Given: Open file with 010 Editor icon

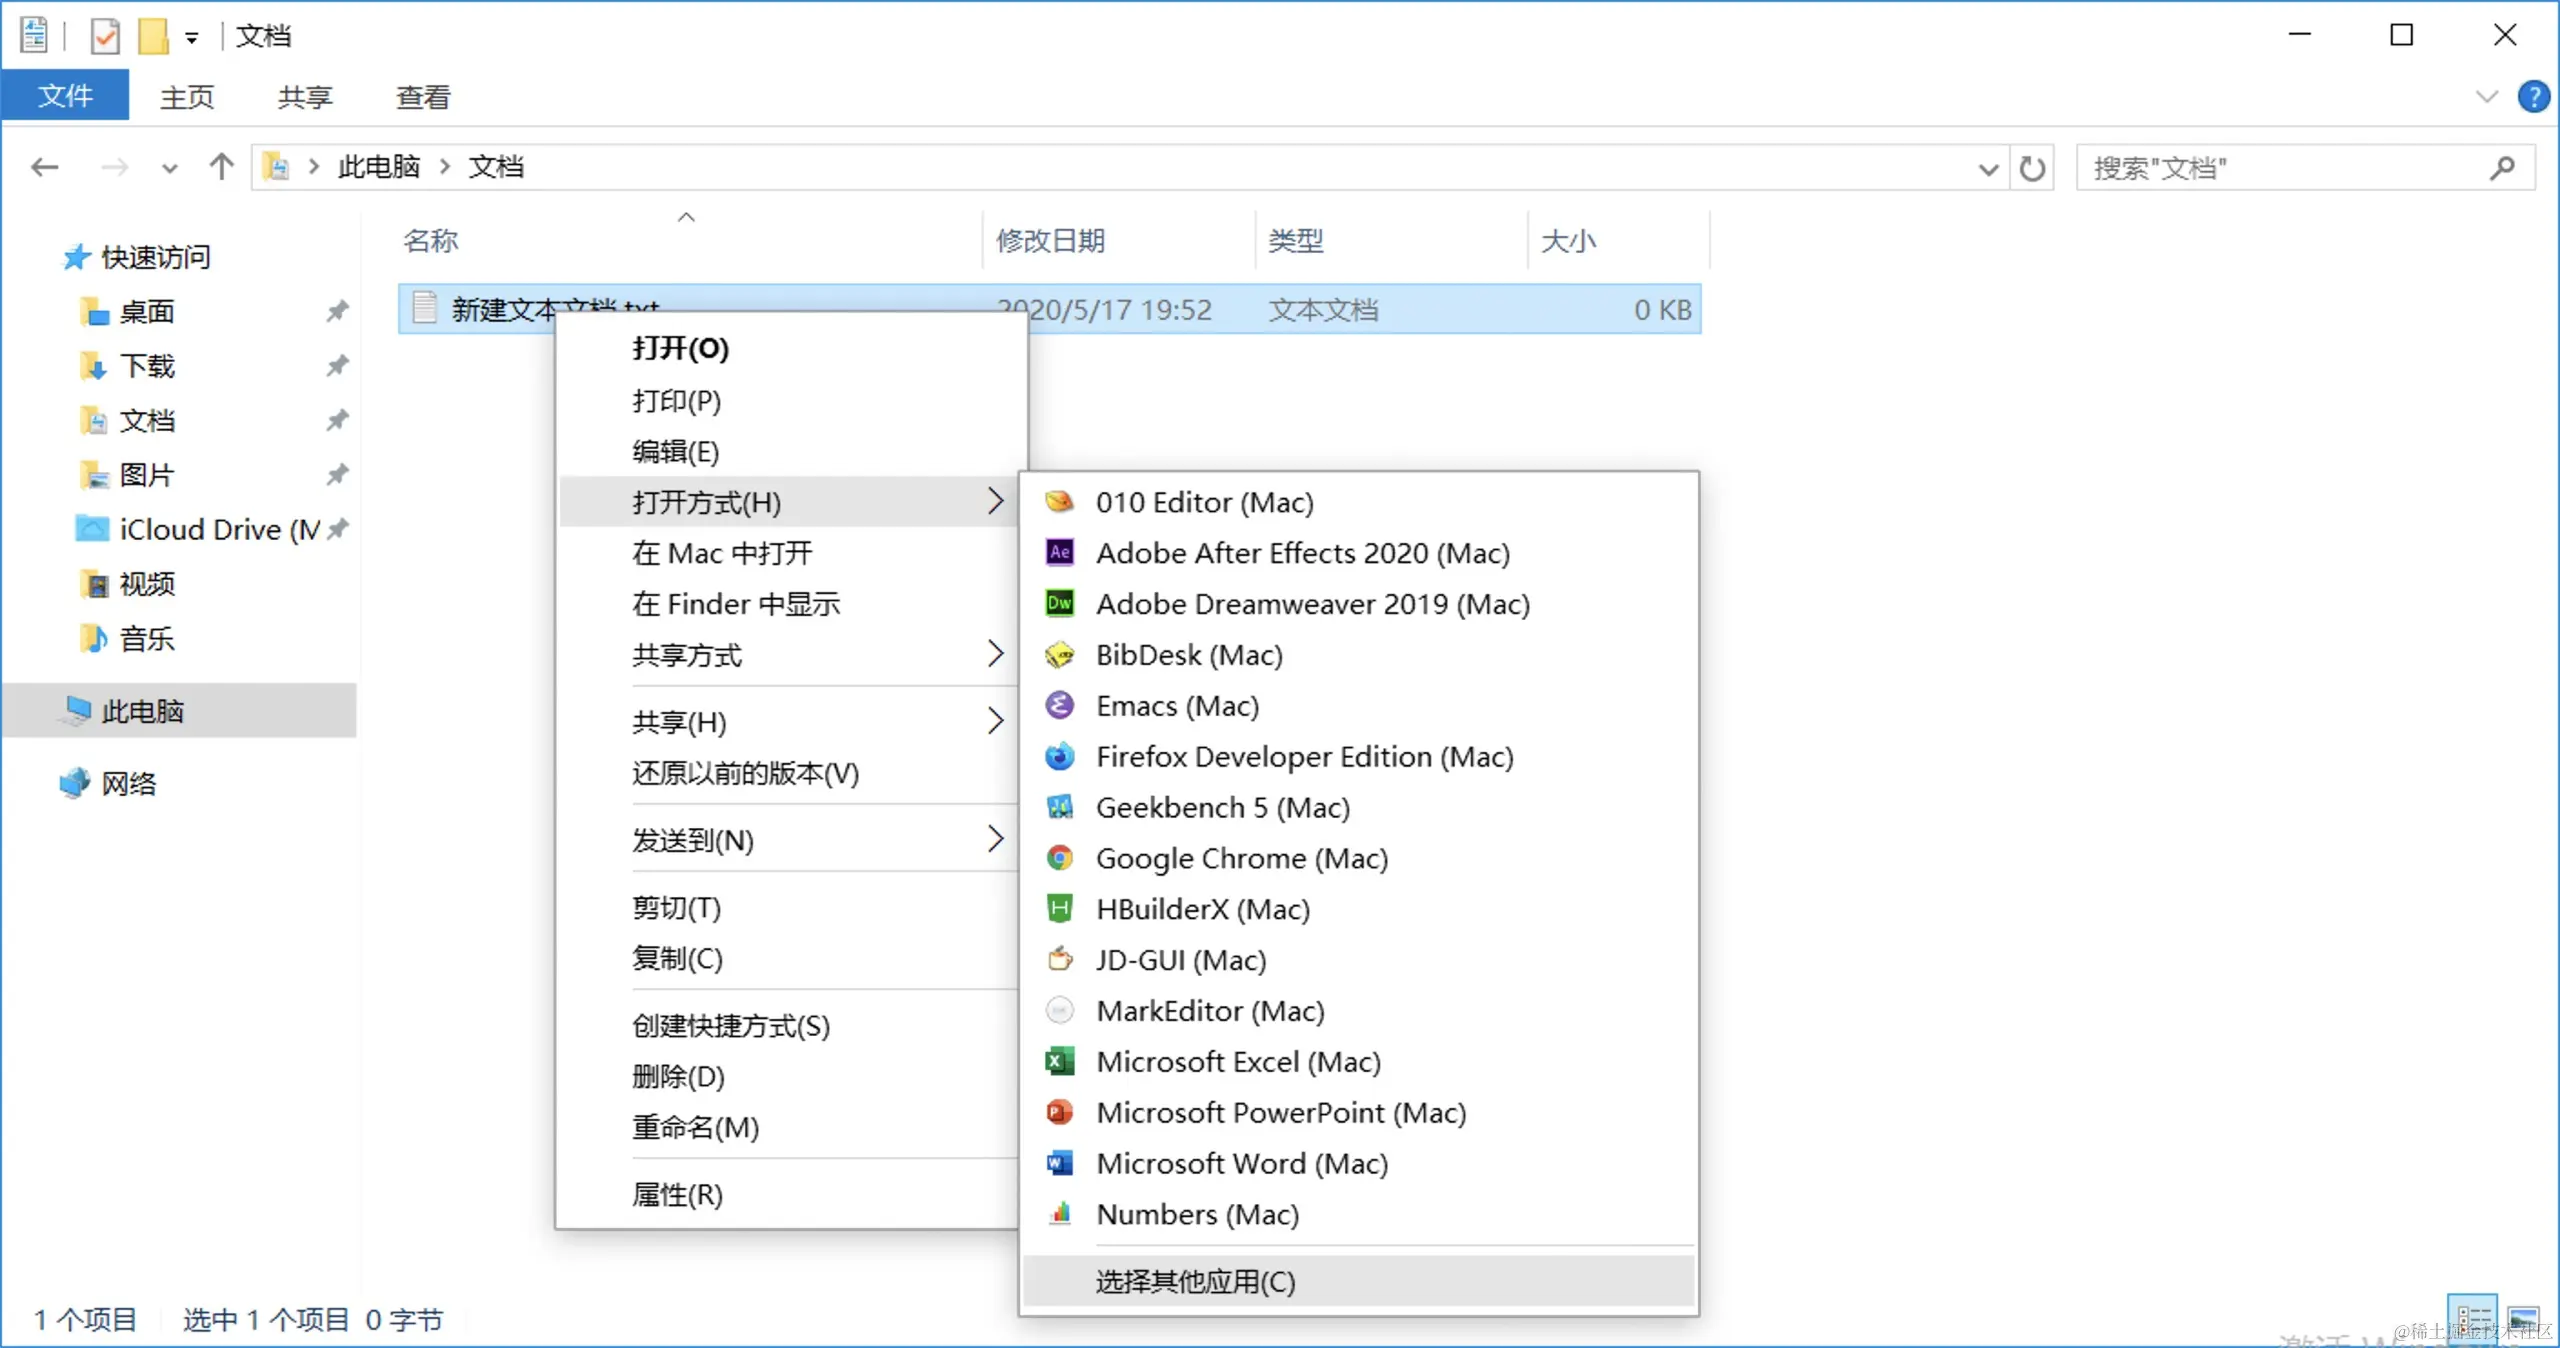Looking at the screenshot, I should 1059,502.
